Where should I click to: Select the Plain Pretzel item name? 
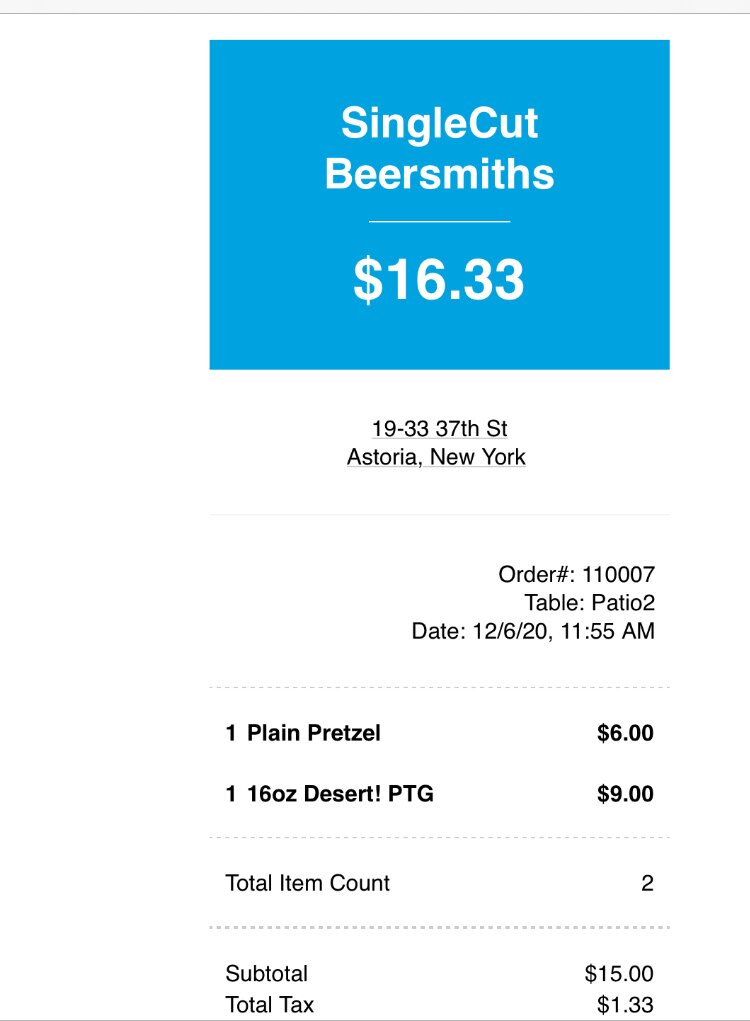coord(314,733)
